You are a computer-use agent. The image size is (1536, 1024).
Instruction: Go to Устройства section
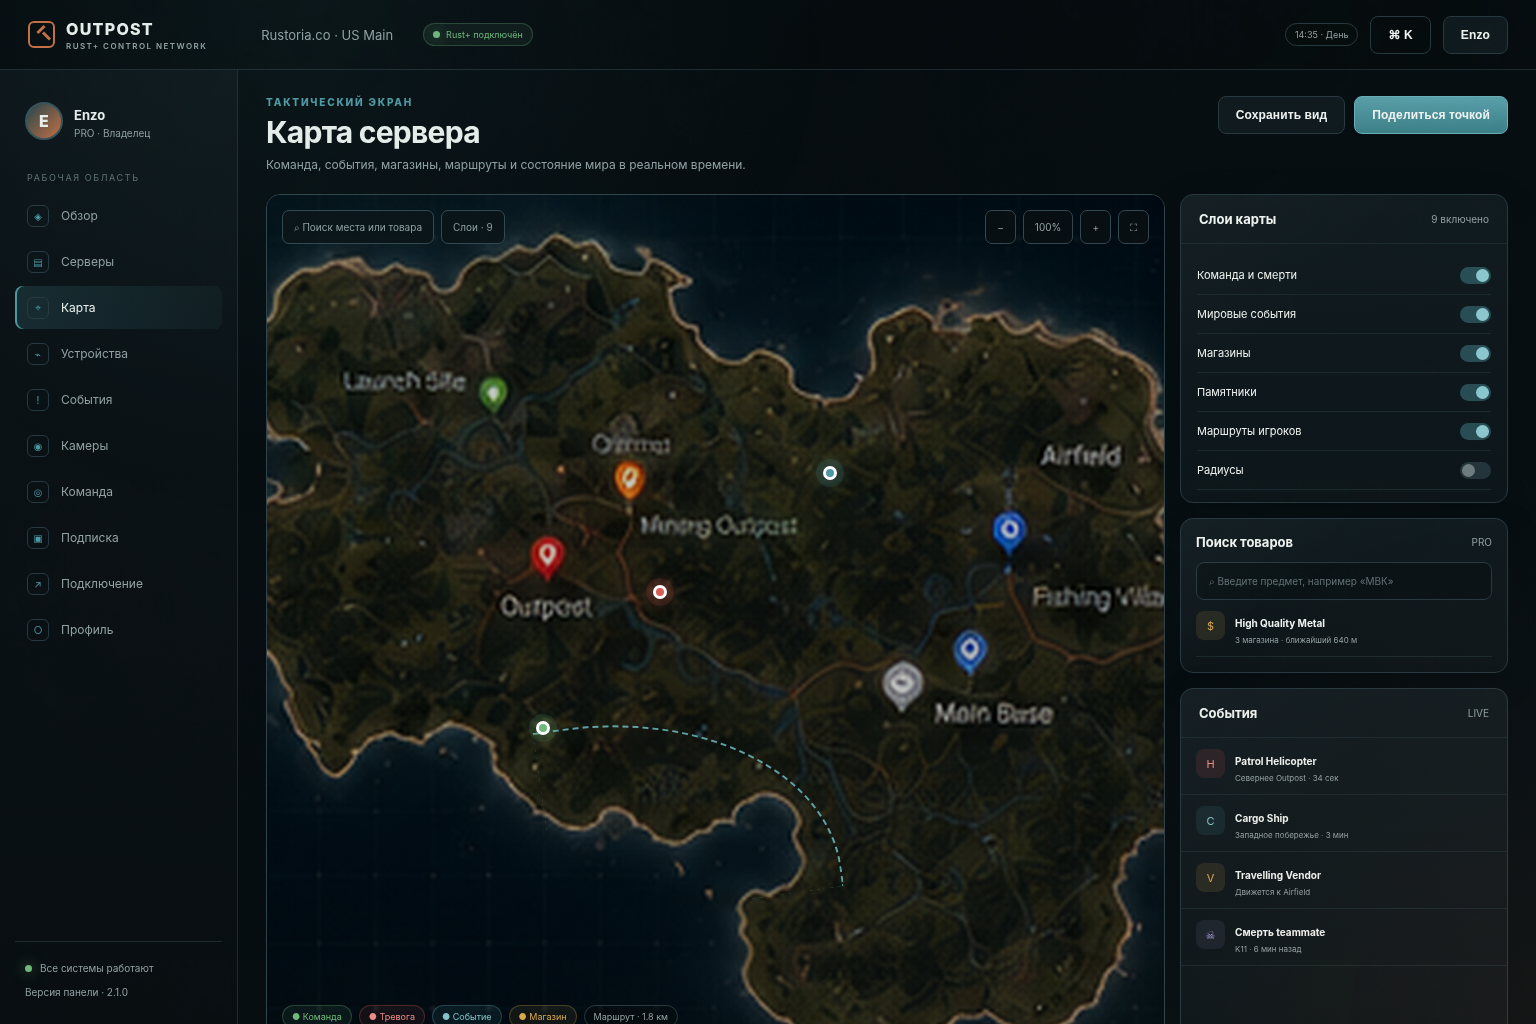click(x=119, y=354)
